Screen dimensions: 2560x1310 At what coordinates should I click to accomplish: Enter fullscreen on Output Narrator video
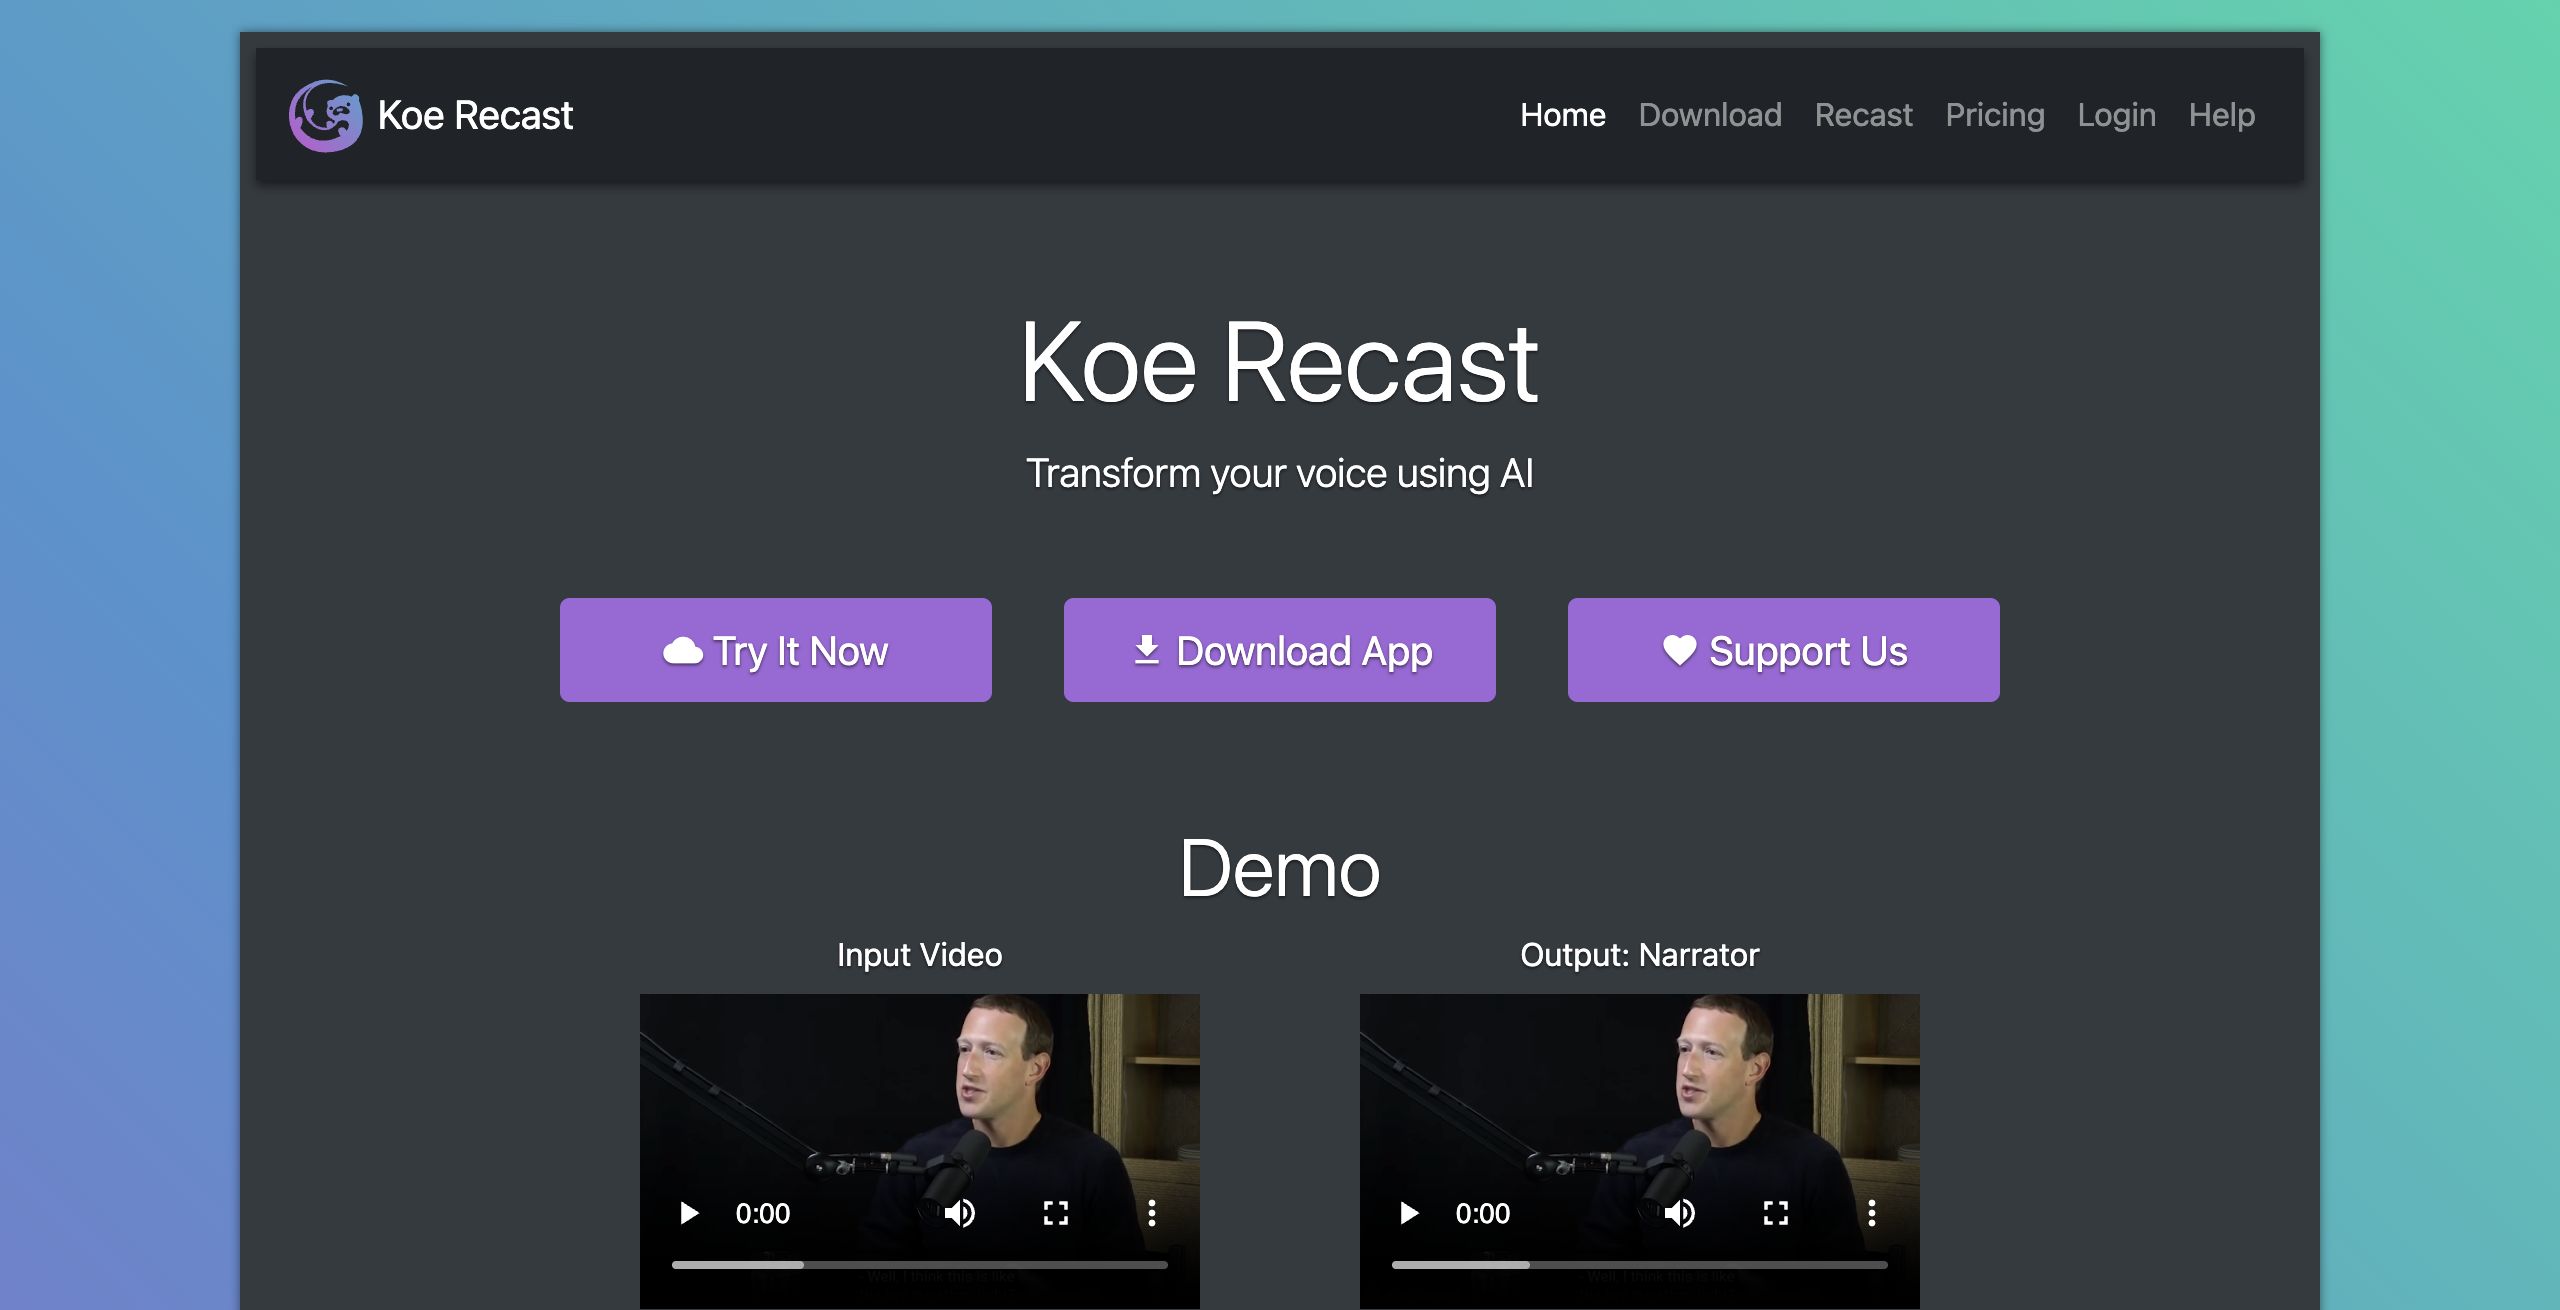coord(1776,1213)
